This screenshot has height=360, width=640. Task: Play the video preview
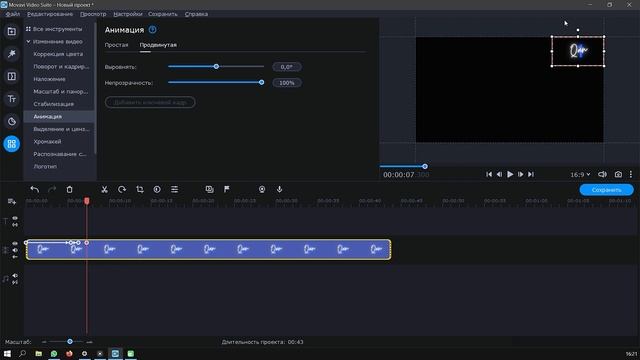point(510,174)
